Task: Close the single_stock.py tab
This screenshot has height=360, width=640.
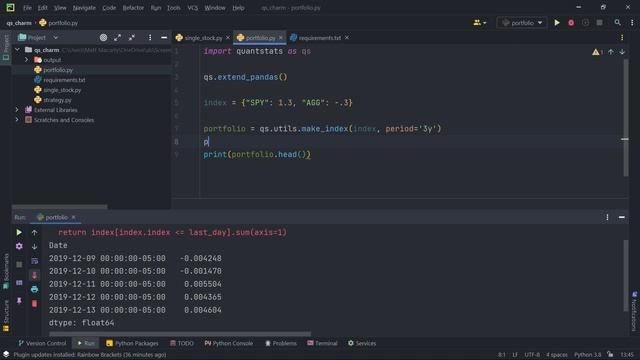Action: pyautogui.click(x=228, y=38)
